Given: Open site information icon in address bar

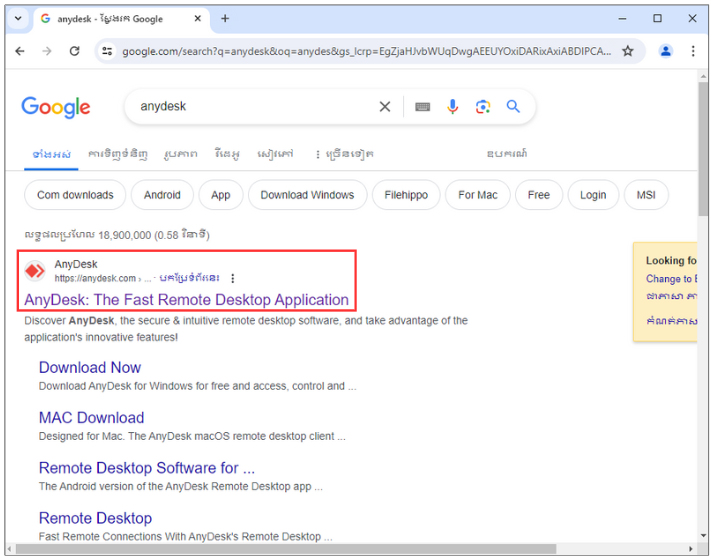Looking at the screenshot, I should (107, 51).
